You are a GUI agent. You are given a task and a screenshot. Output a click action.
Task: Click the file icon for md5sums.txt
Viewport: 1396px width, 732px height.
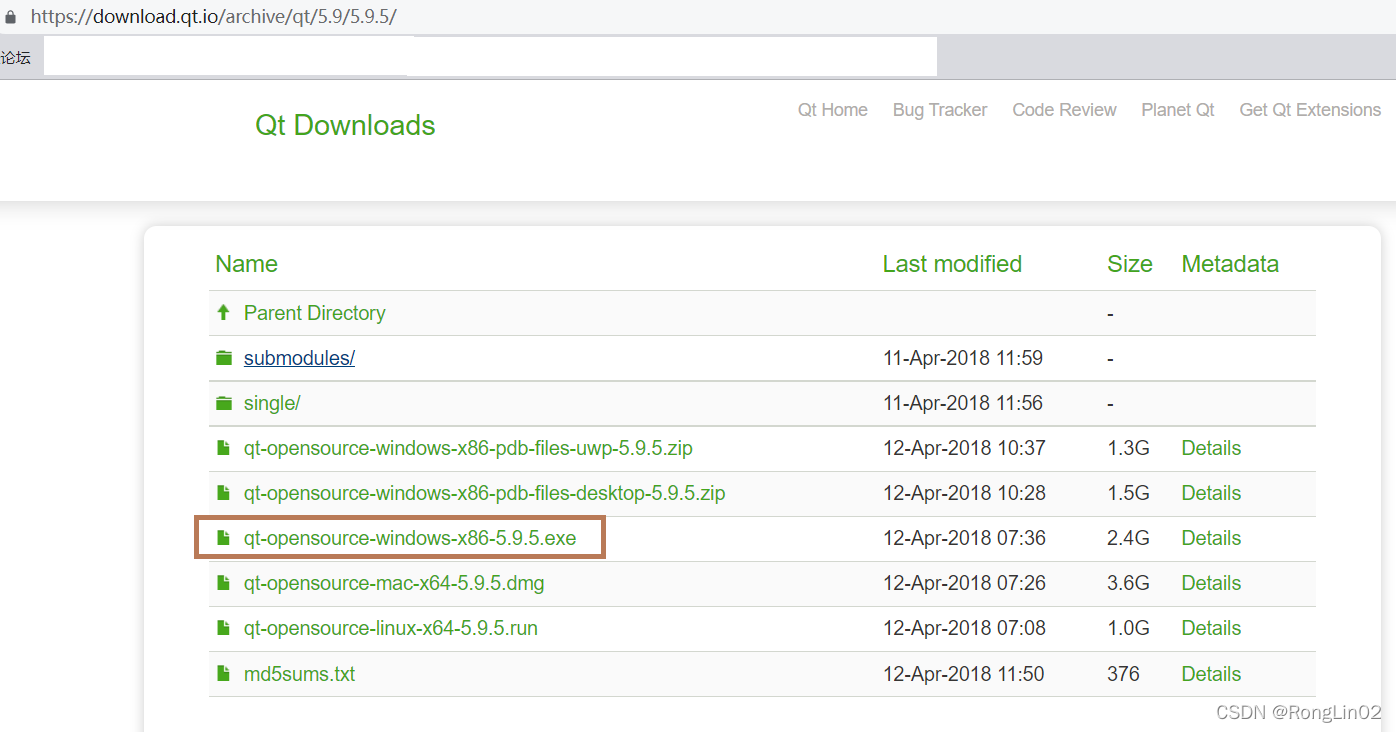pyautogui.click(x=224, y=674)
